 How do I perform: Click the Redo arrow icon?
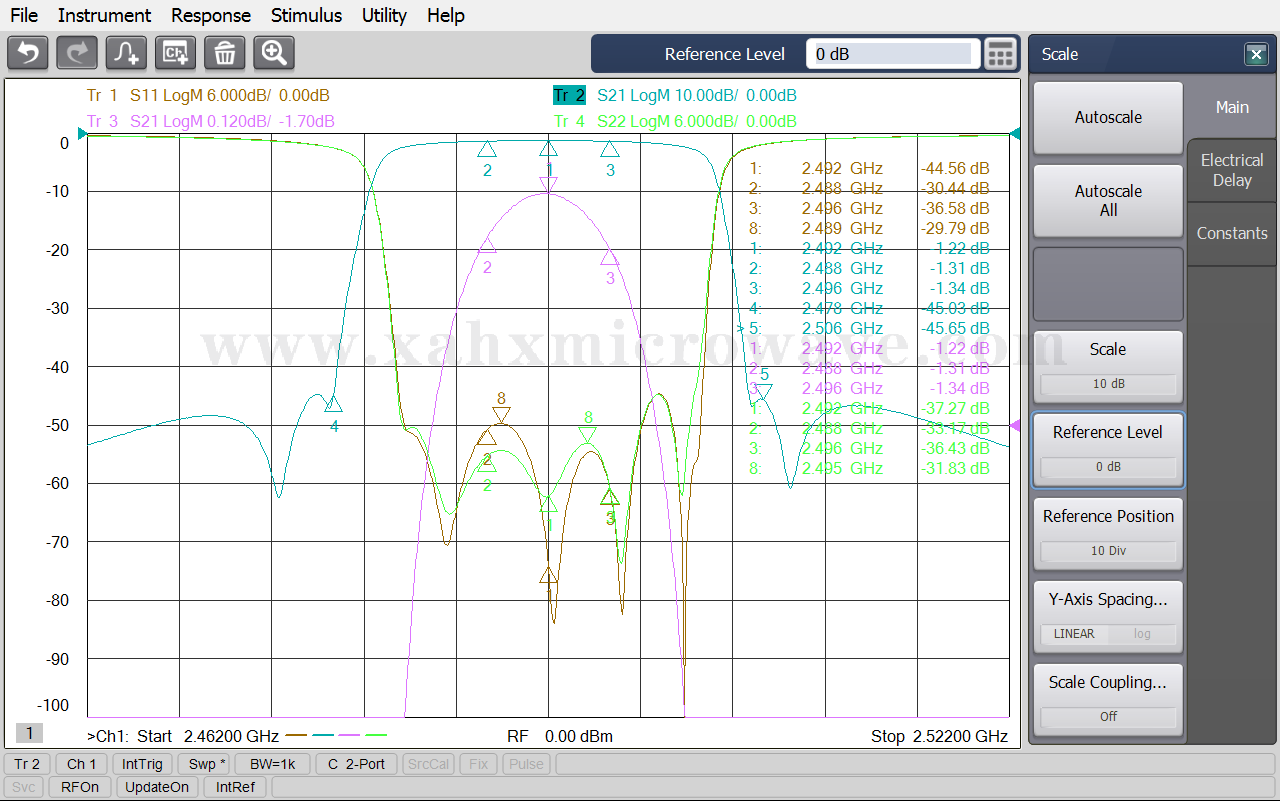tap(77, 53)
